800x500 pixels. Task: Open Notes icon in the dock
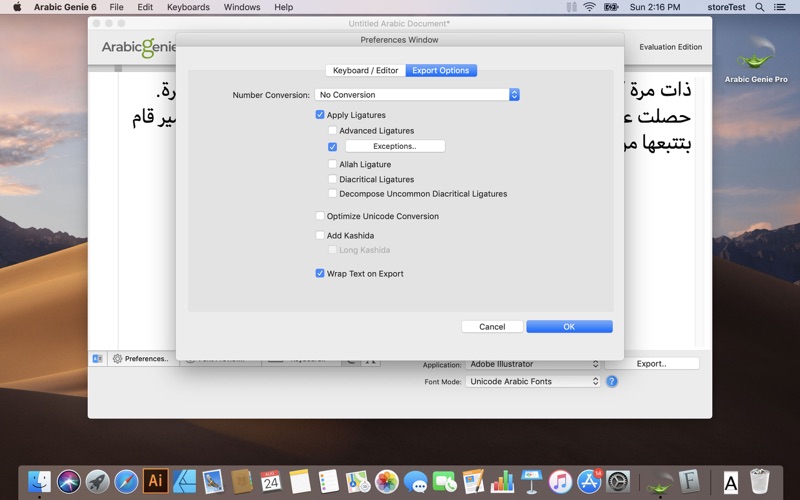299,481
